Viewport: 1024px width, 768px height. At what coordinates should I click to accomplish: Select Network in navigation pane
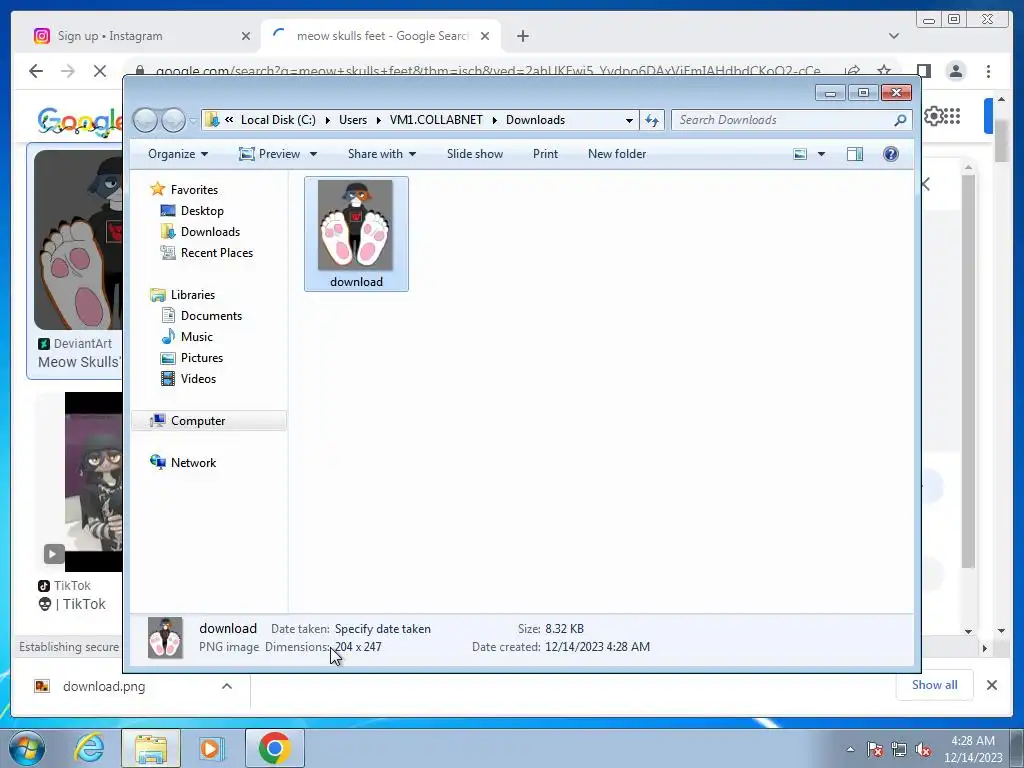[193, 462]
